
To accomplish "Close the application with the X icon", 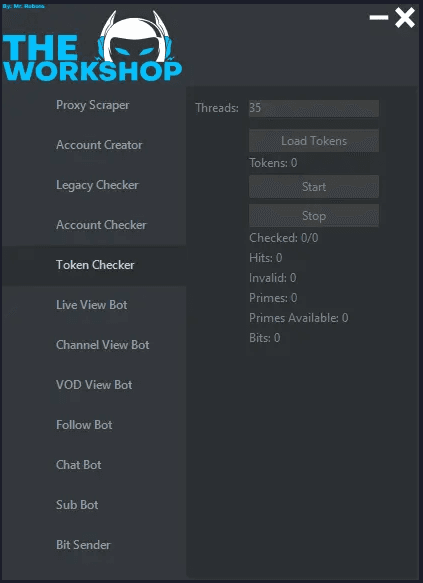I will (405, 18).
